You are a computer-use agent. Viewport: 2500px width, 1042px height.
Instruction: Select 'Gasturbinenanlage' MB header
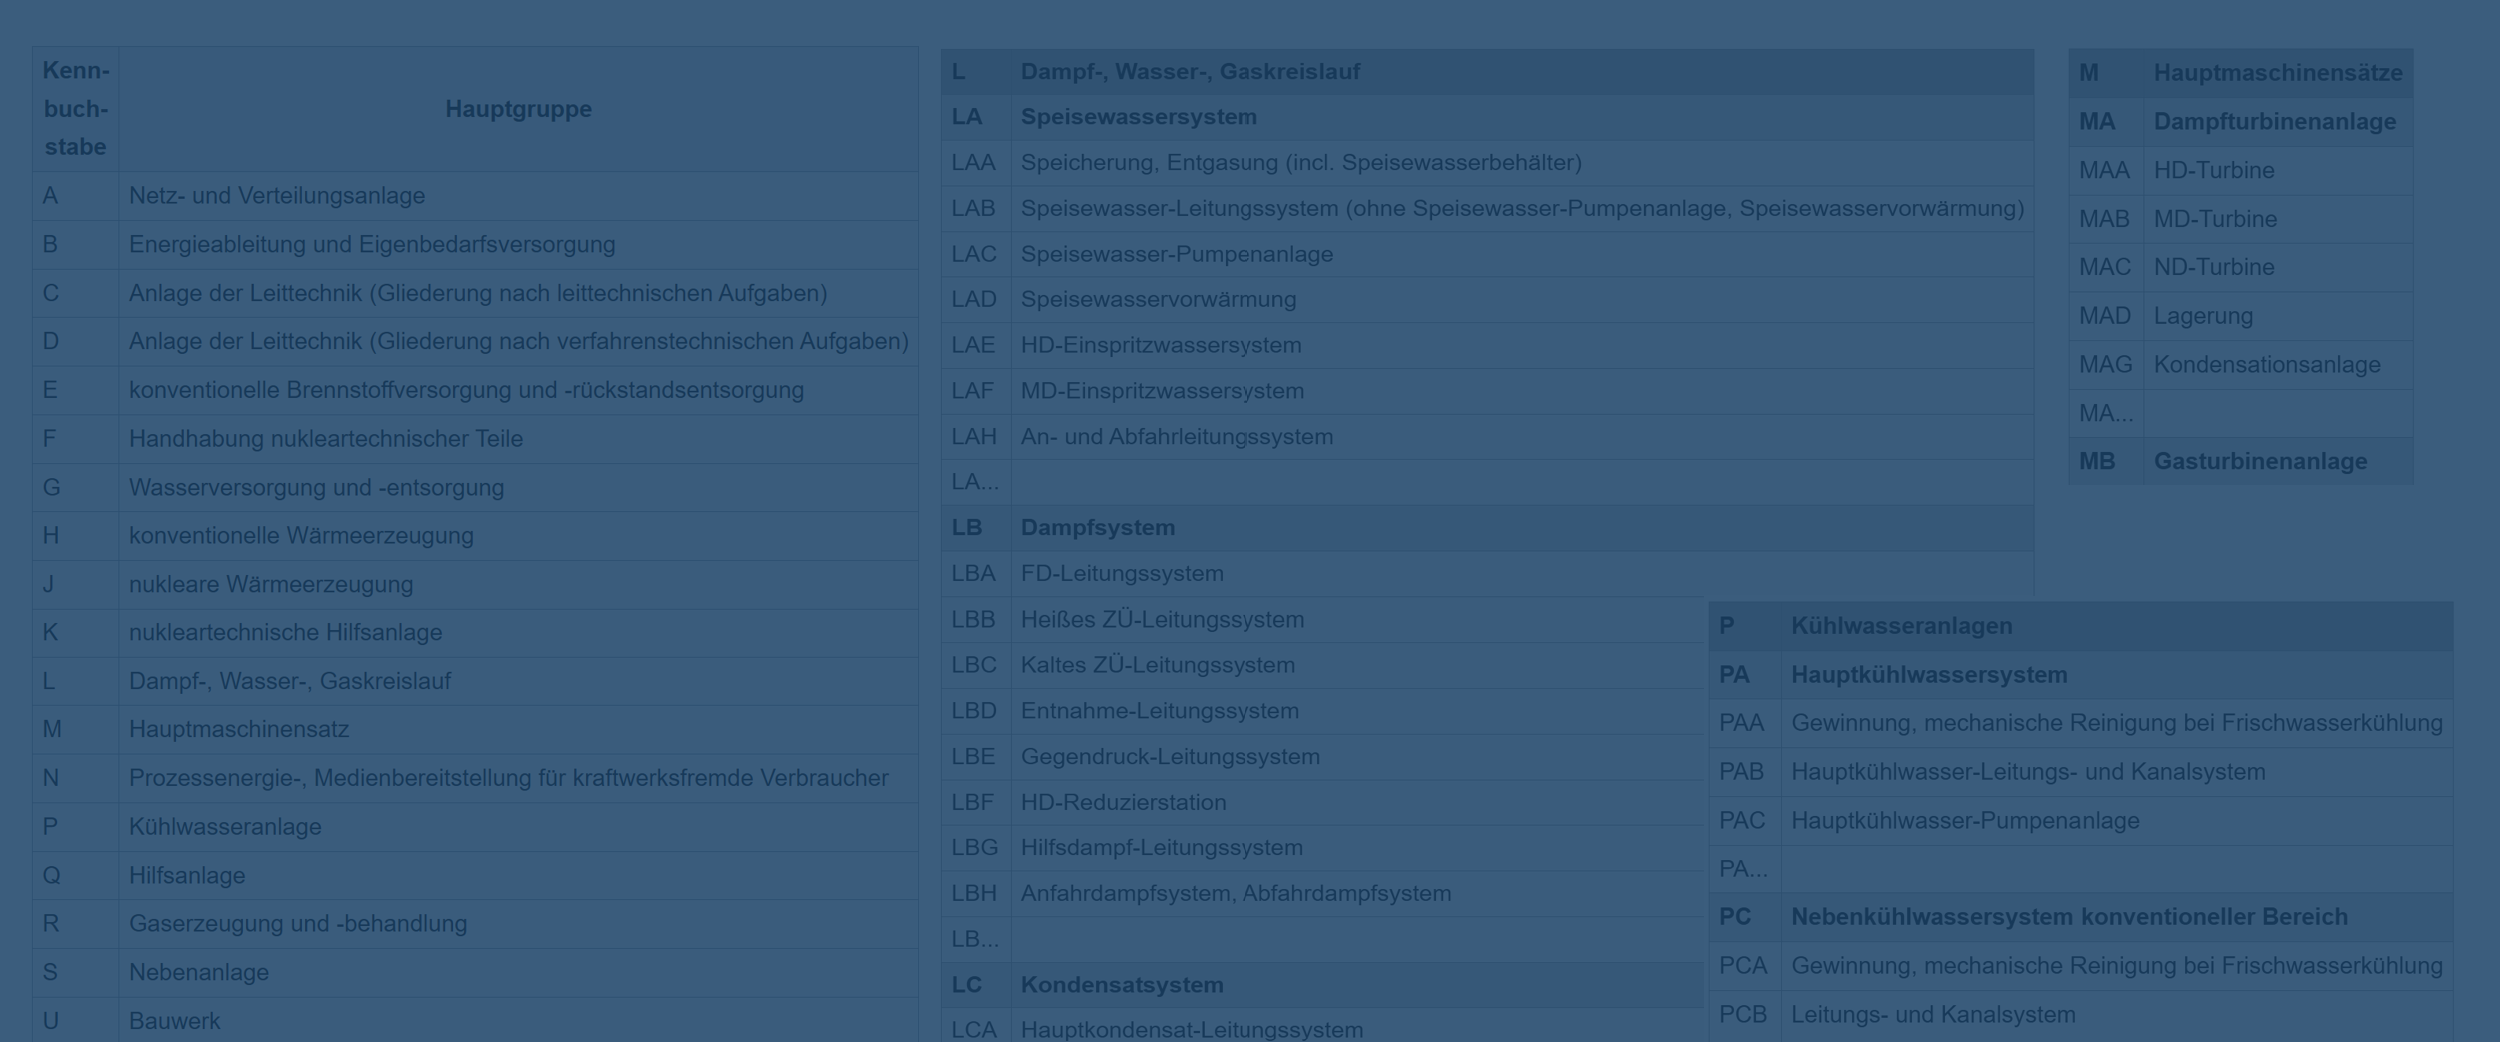(2260, 462)
